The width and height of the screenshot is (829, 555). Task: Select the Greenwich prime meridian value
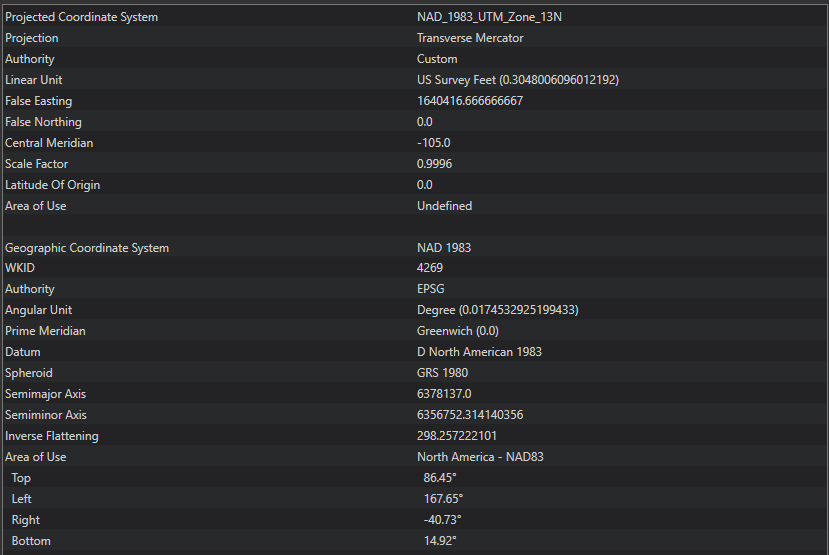point(458,331)
